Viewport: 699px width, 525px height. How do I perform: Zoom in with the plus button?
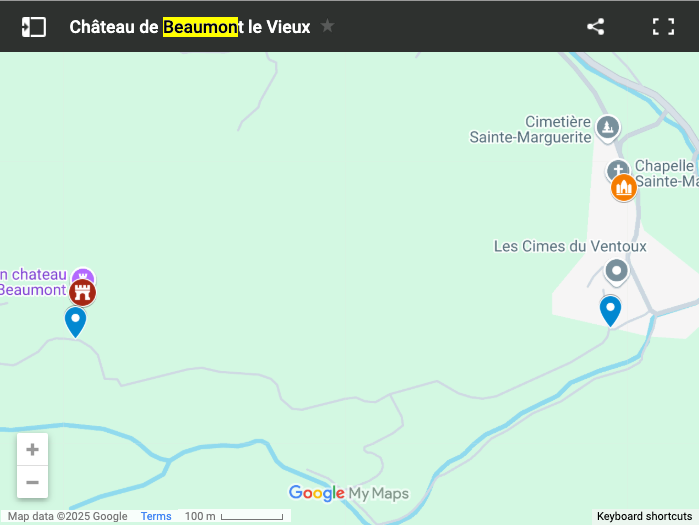pos(33,449)
